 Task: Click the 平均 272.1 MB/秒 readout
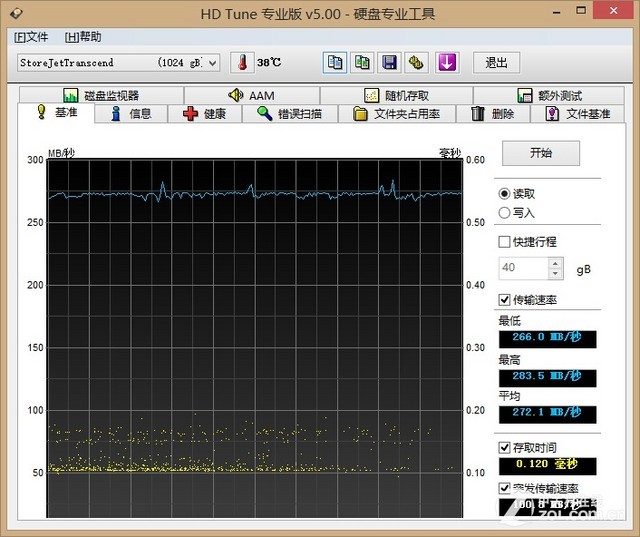coord(547,414)
